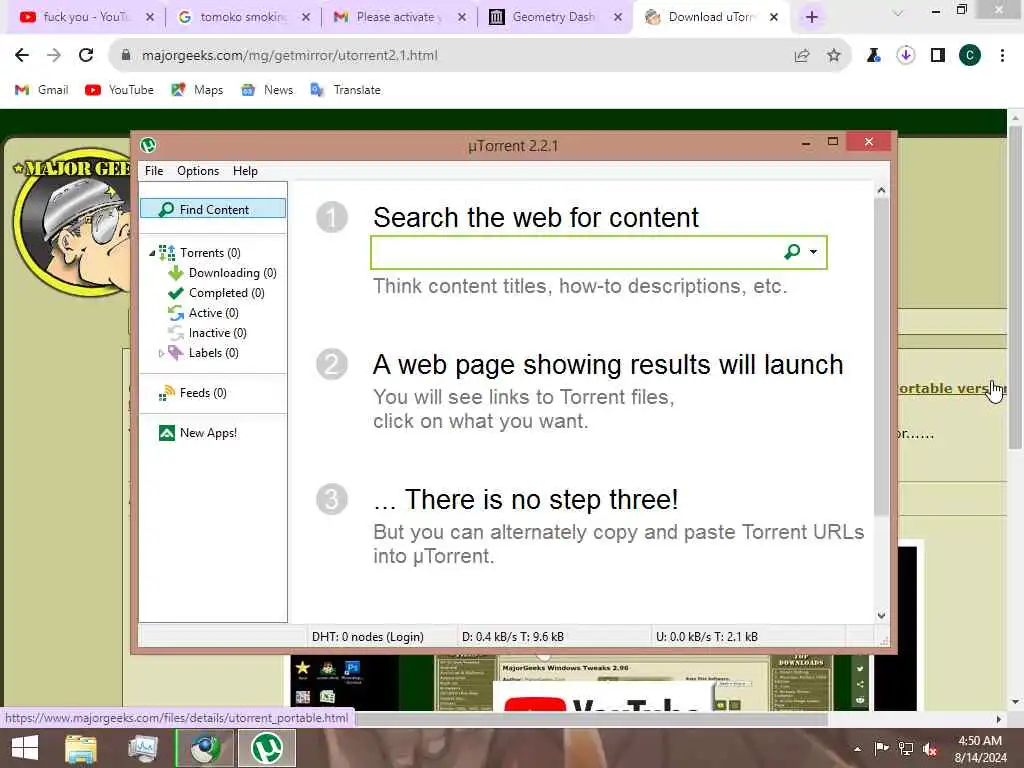Close the Geometry Dash tab

pyautogui.click(x=618, y=17)
